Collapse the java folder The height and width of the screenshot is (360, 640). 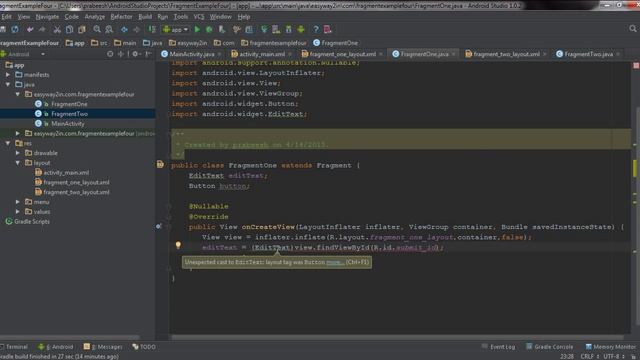[8, 84]
